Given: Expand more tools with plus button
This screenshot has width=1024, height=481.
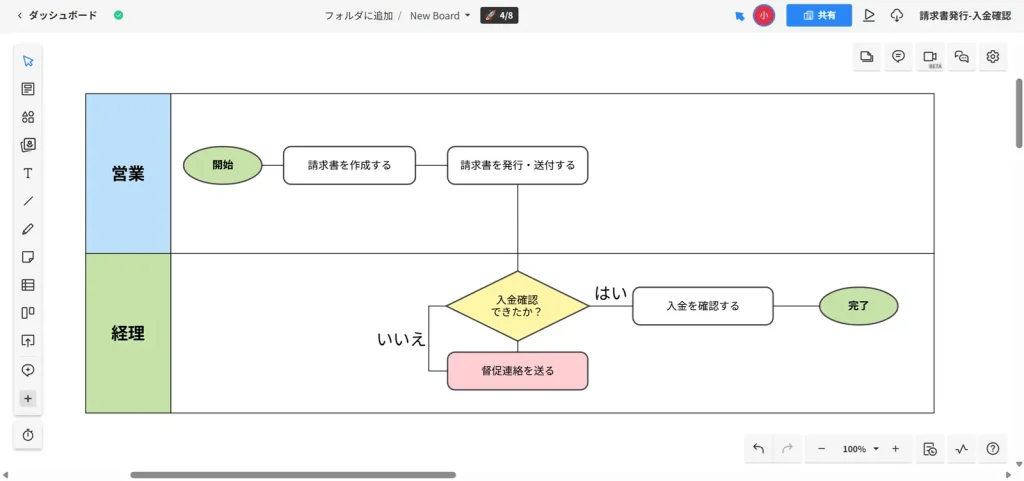Looking at the screenshot, I should pos(28,398).
